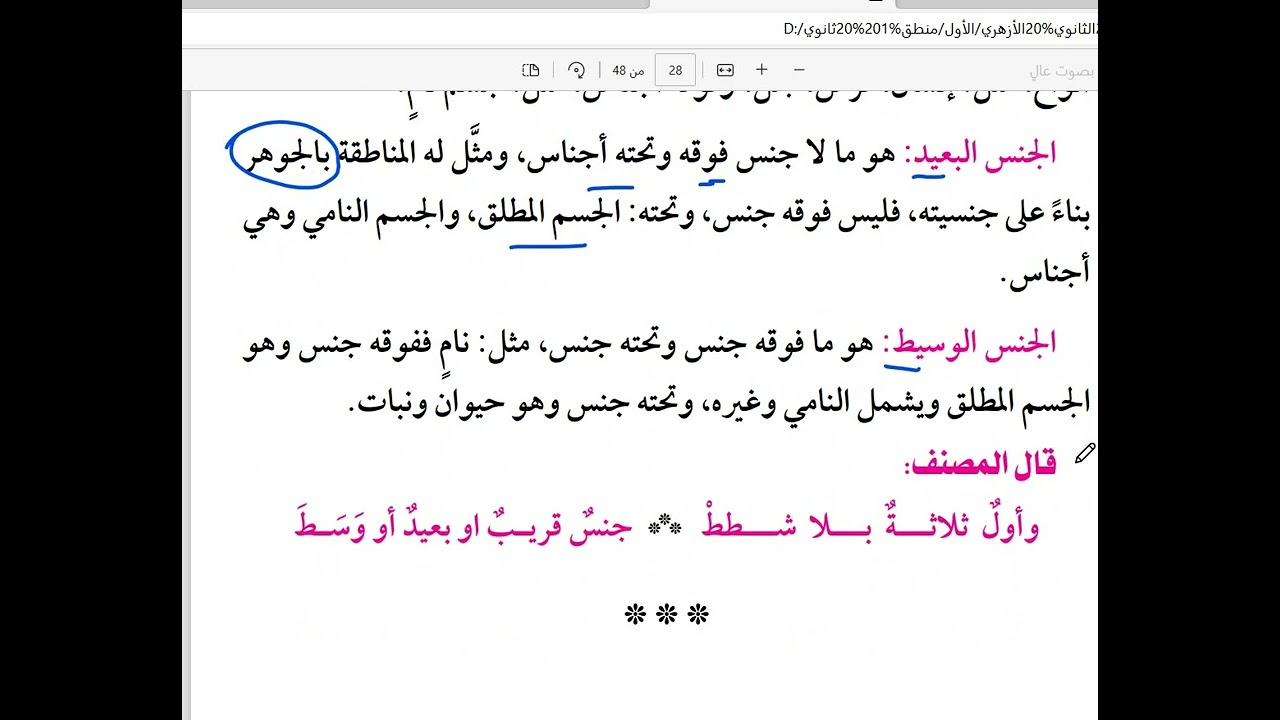The height and width of the screenshot is (720, 1280).
Task: Toggle fit to width
Action: click(725, 70)
